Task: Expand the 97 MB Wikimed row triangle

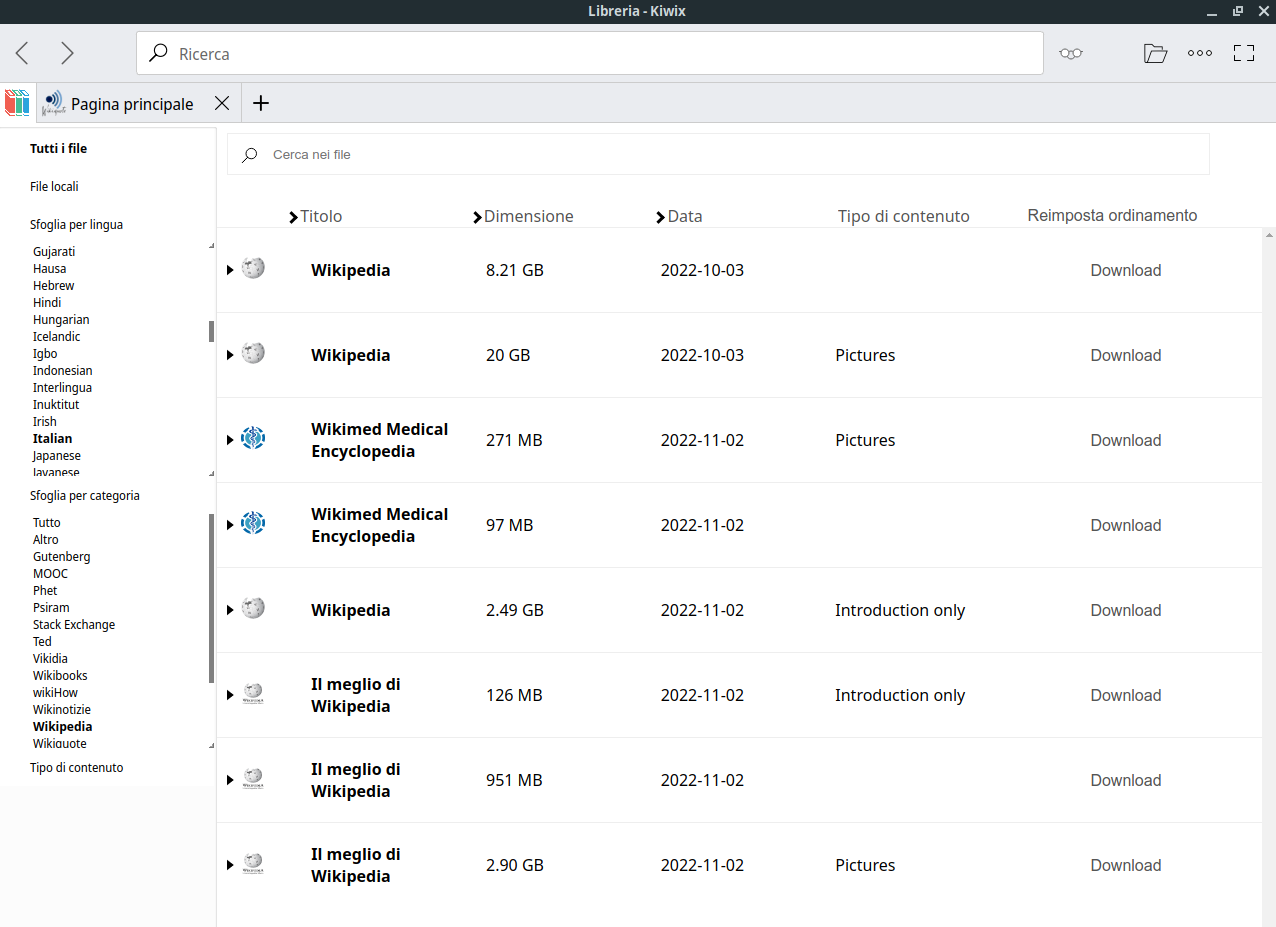Action: pyautogui.click(x=230, y=525)
